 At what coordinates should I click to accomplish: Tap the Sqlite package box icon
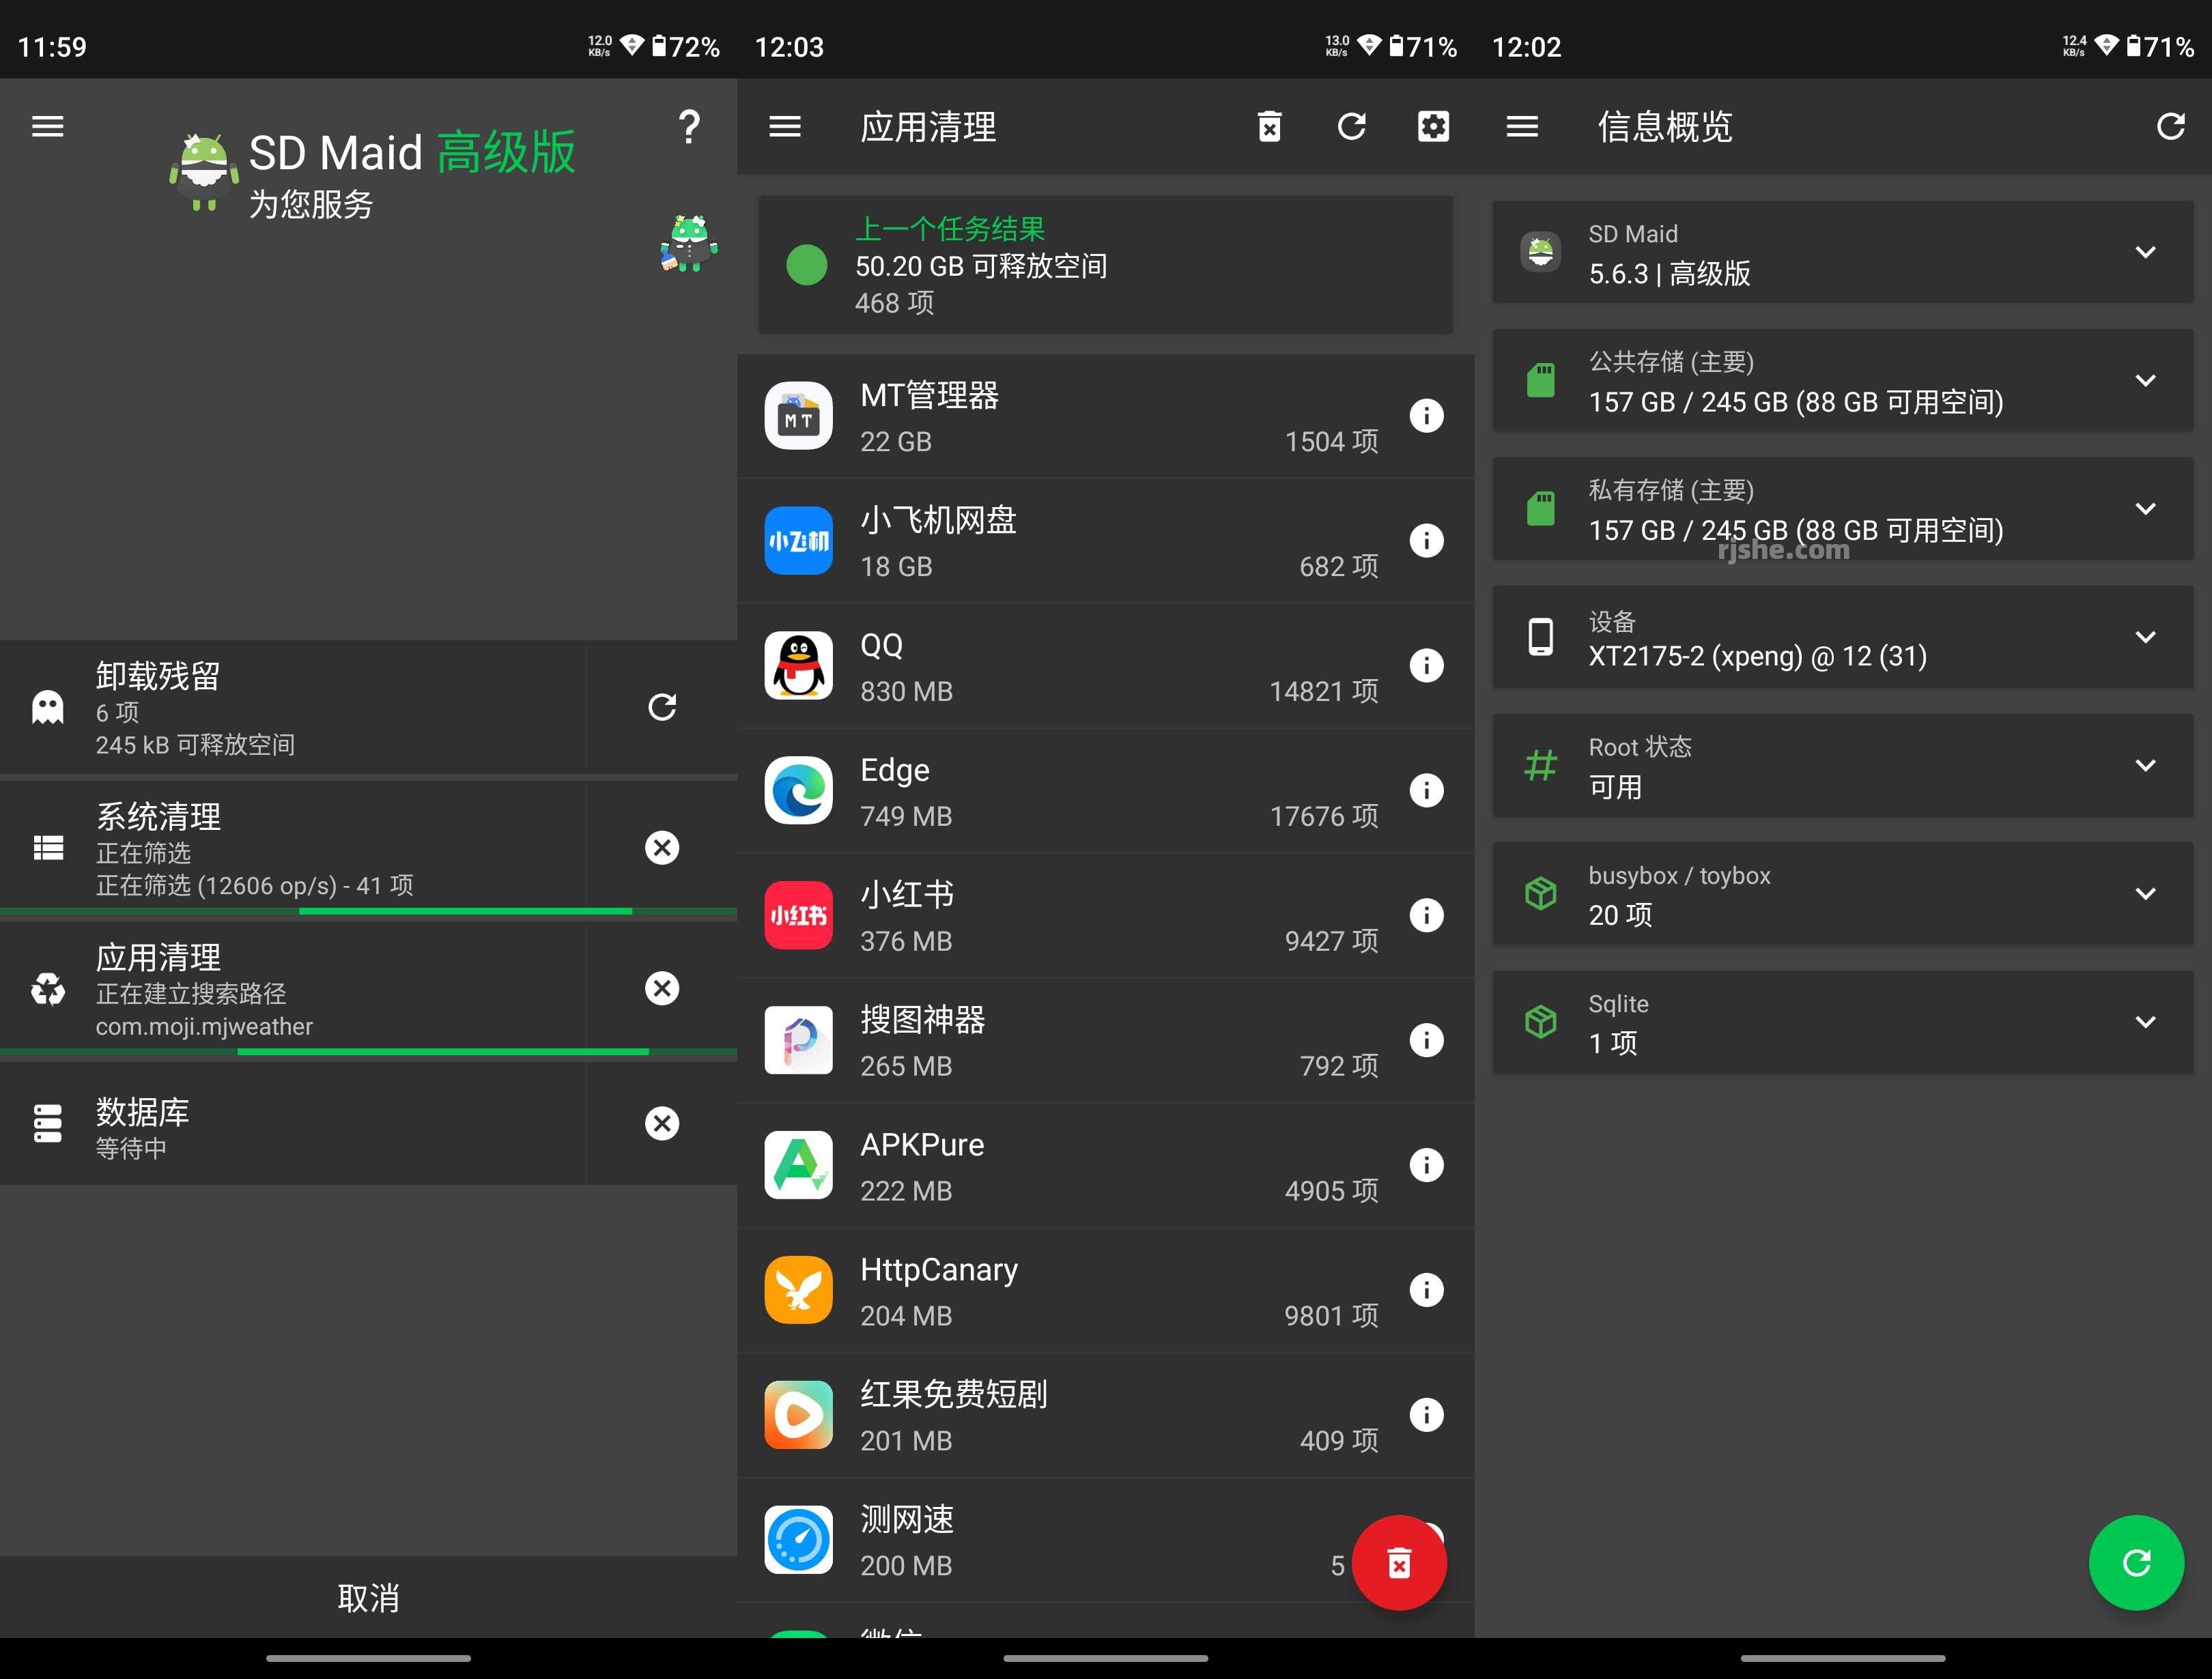pos(1541,1022)
